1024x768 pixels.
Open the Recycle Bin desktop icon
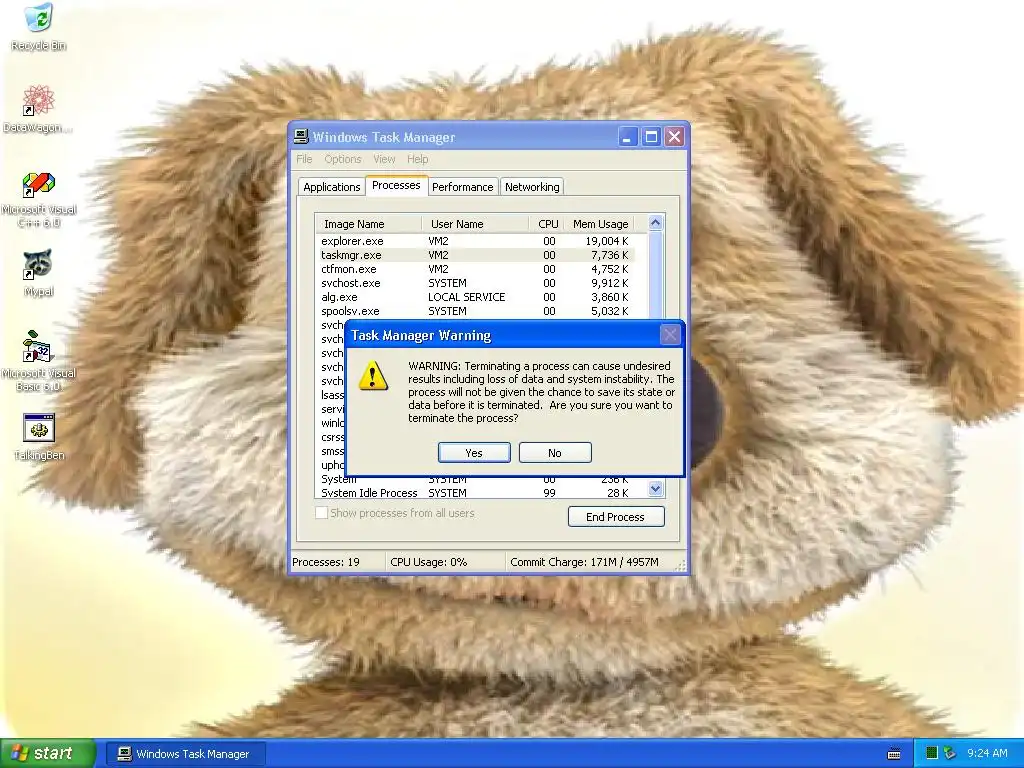coord(39,27)
